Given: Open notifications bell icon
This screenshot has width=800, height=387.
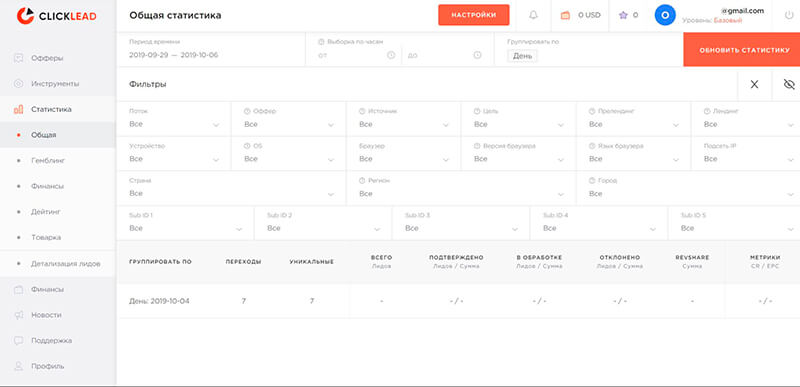Looking at the screenshot, I should (x=533, y=15).
